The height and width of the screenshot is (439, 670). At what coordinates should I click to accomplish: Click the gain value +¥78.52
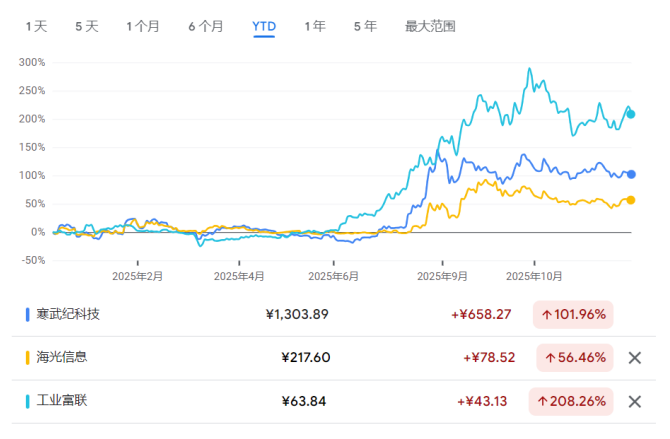point(489,357)
